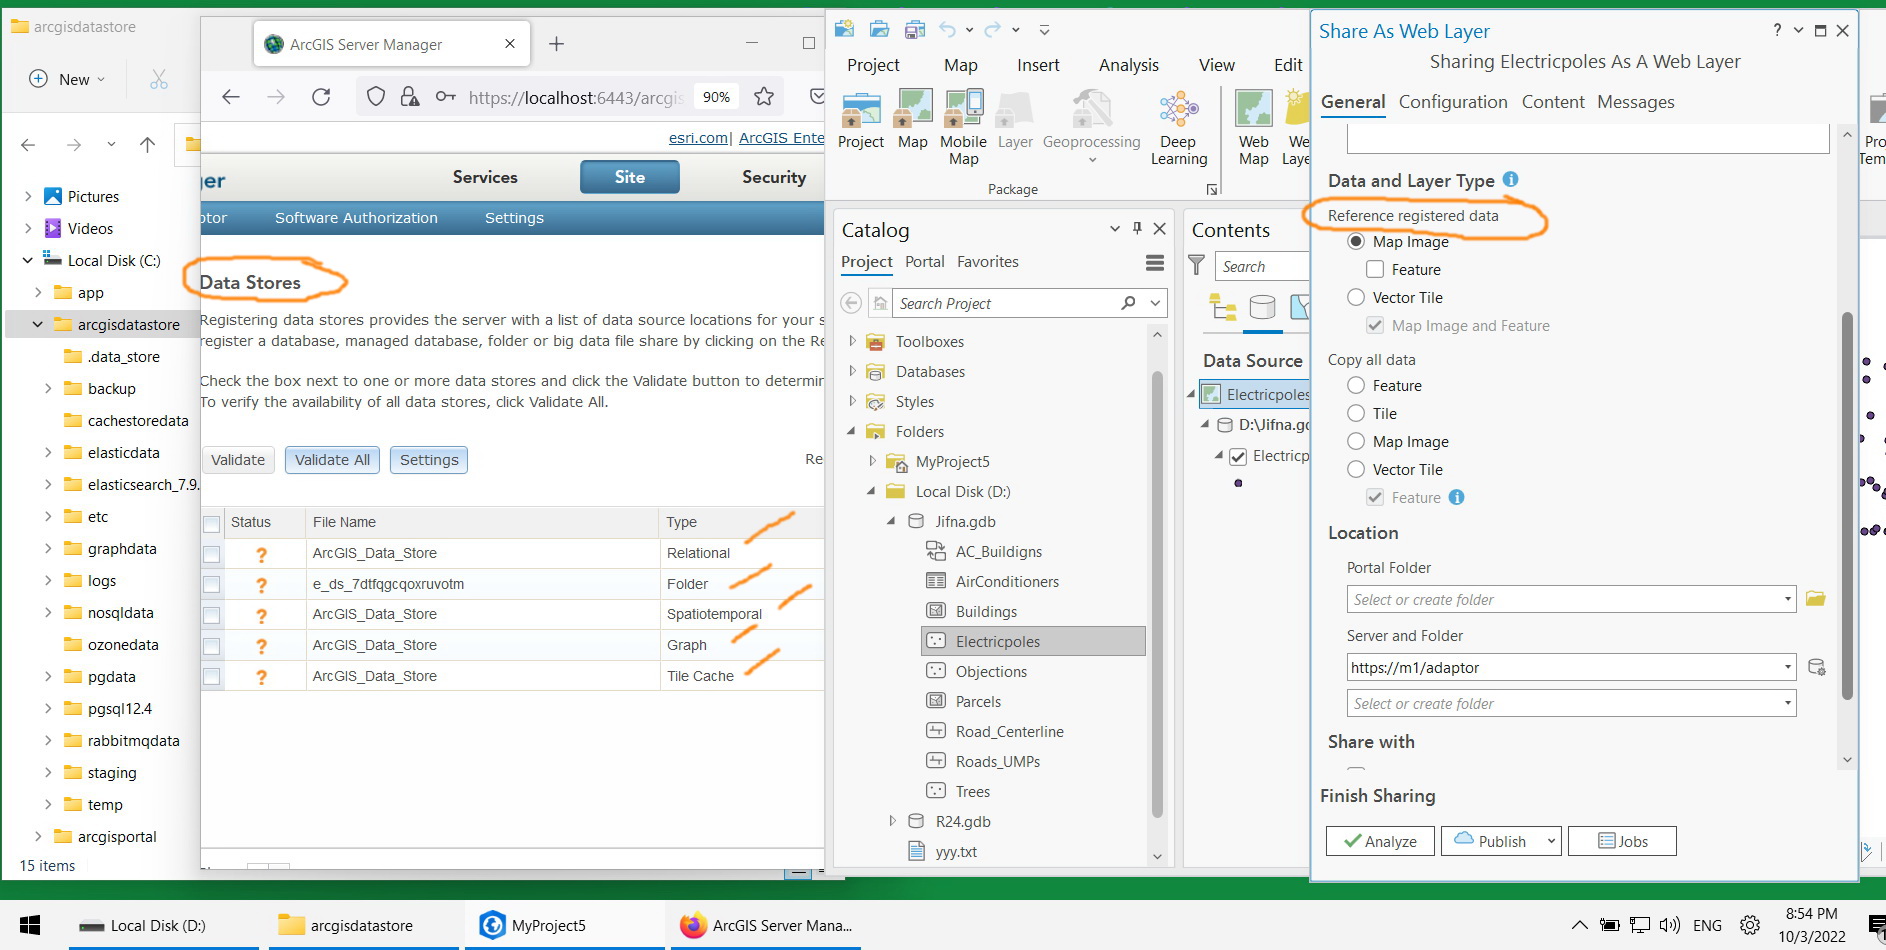1886x950 pixels.
Task: Click the filter icon in the Contents pane
Action: tap(1197, 265)
